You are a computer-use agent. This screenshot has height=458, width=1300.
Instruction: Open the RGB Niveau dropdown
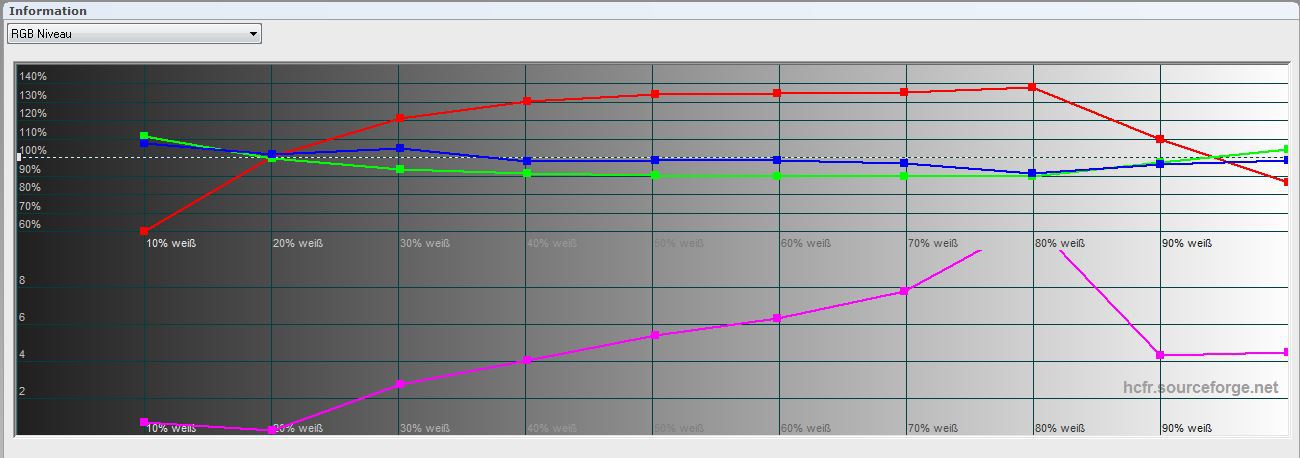pos(134,34)
